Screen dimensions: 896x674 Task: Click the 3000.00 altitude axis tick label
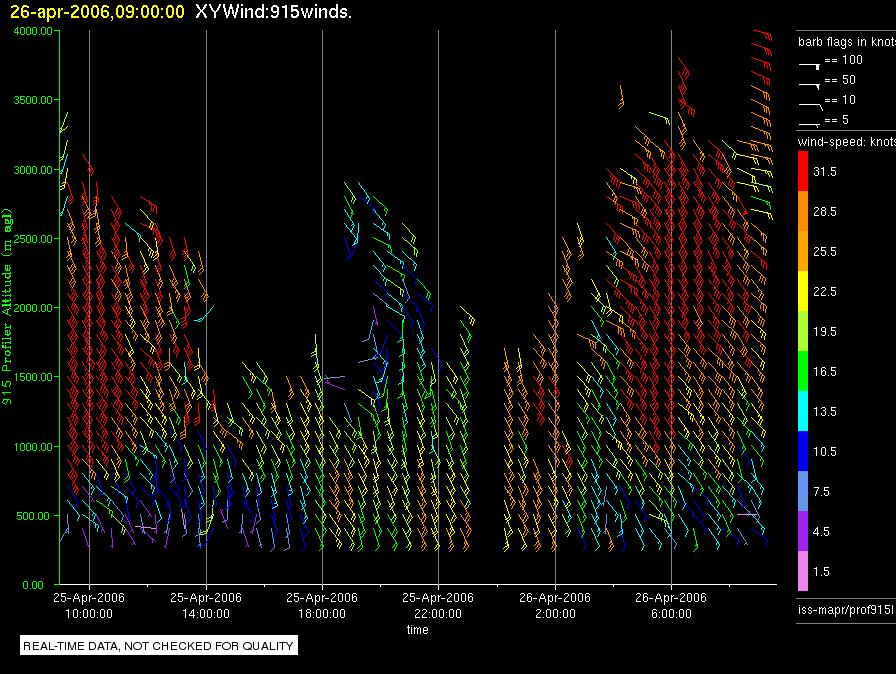[34, 170]
